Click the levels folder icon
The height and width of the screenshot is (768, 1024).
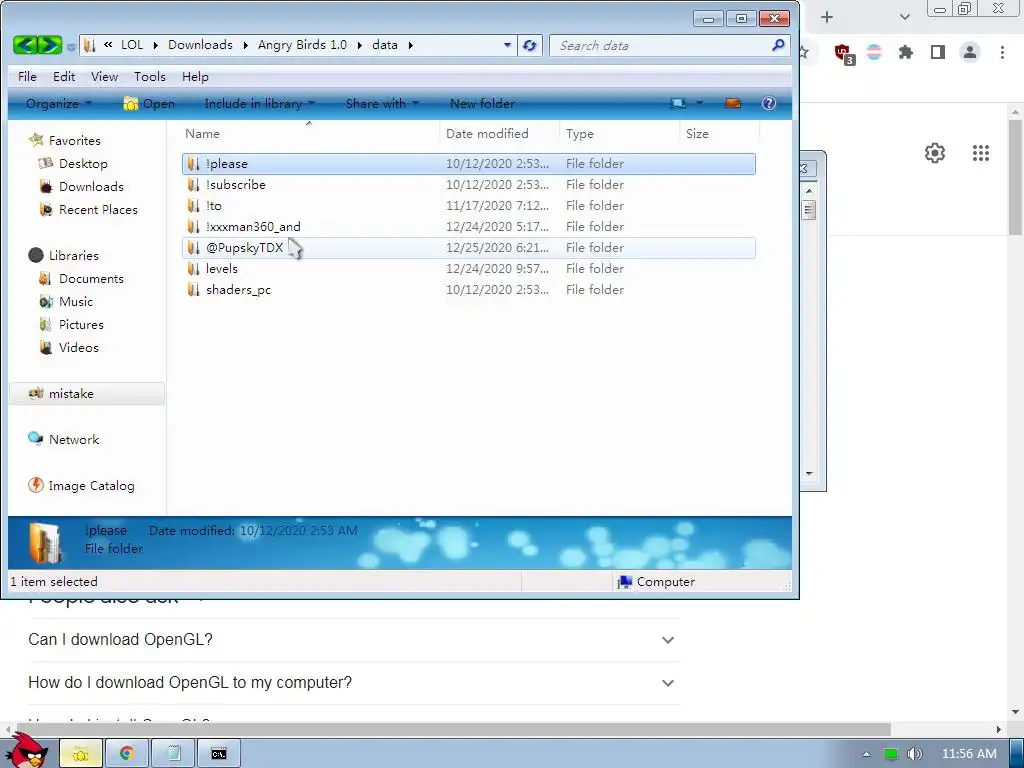(x=193, y=268)
